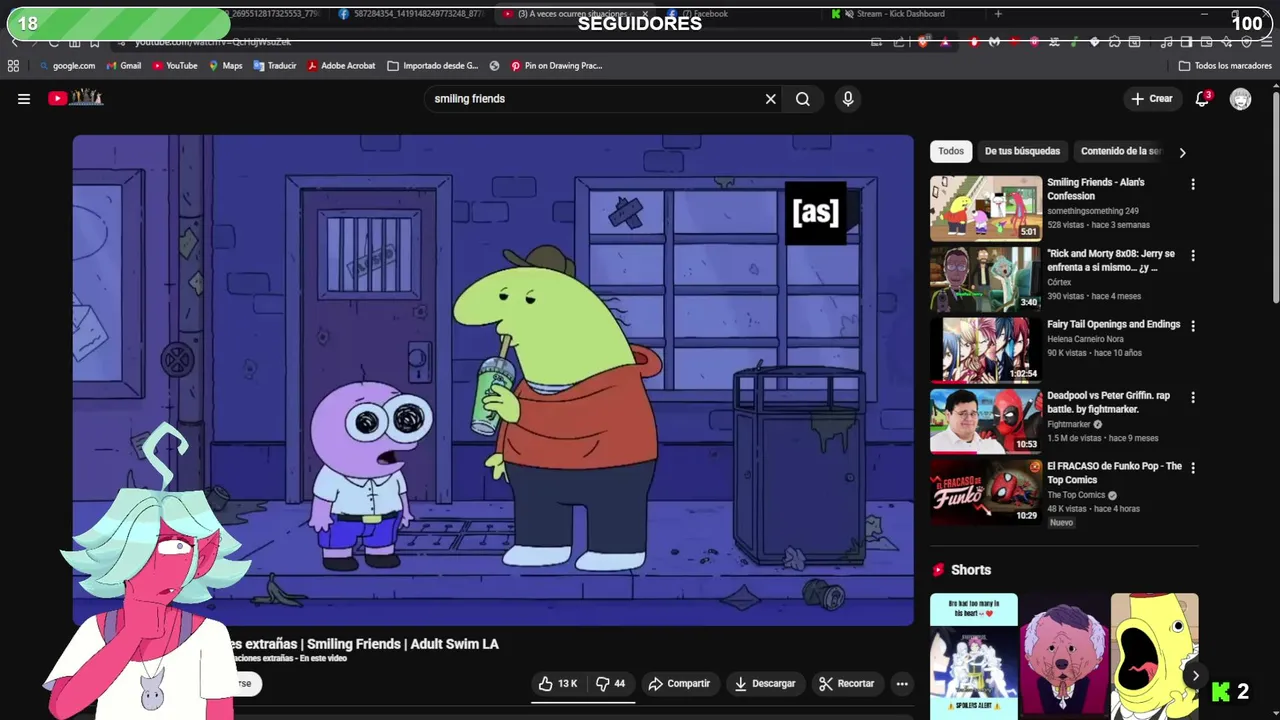
Task: Select 'De tus búsquedas' filter chip
Action: pyautogui.click(x=1022, y=151)
